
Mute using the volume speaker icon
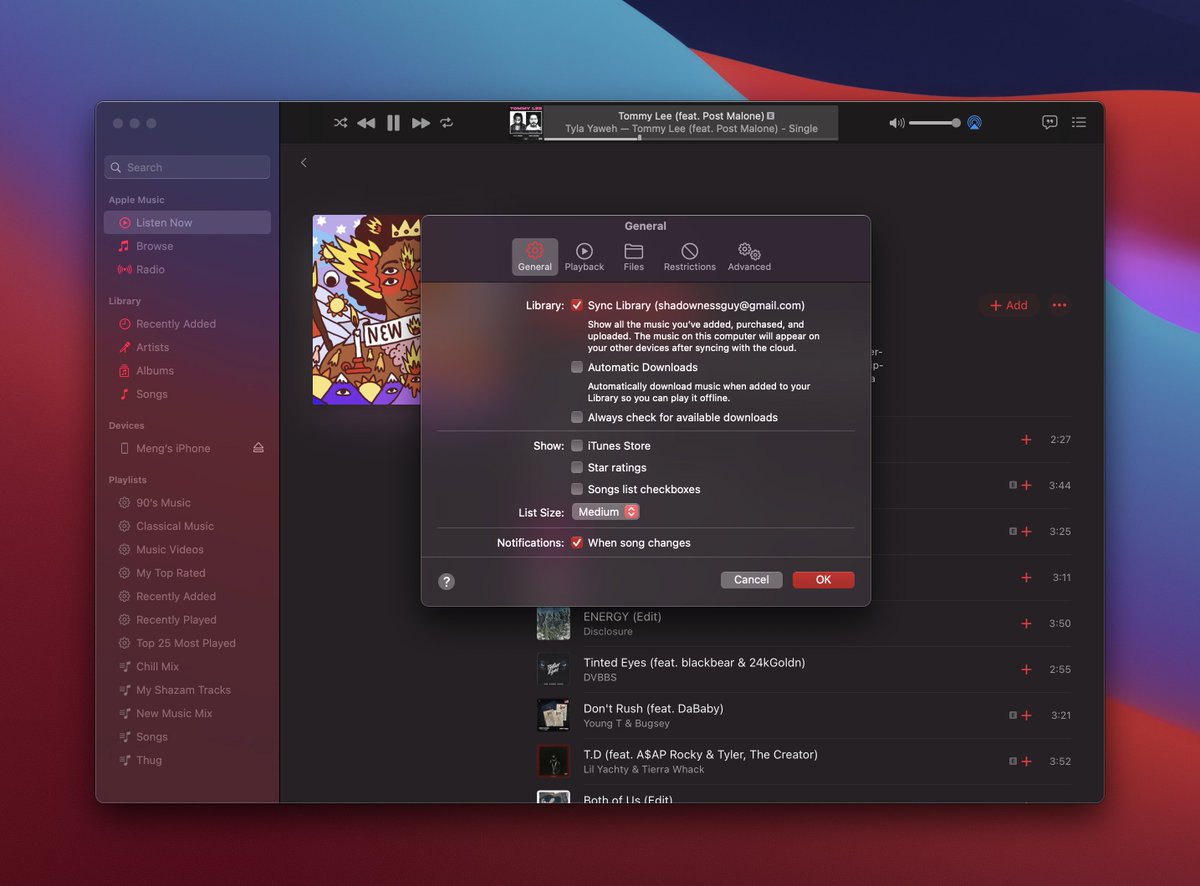tap(897, 123)
